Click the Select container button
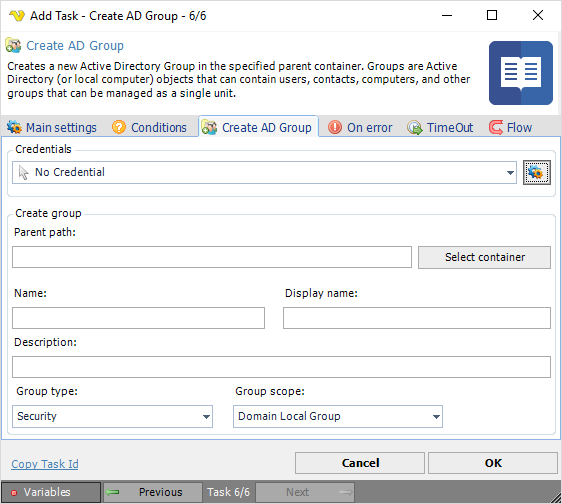 tap(484, 257)
